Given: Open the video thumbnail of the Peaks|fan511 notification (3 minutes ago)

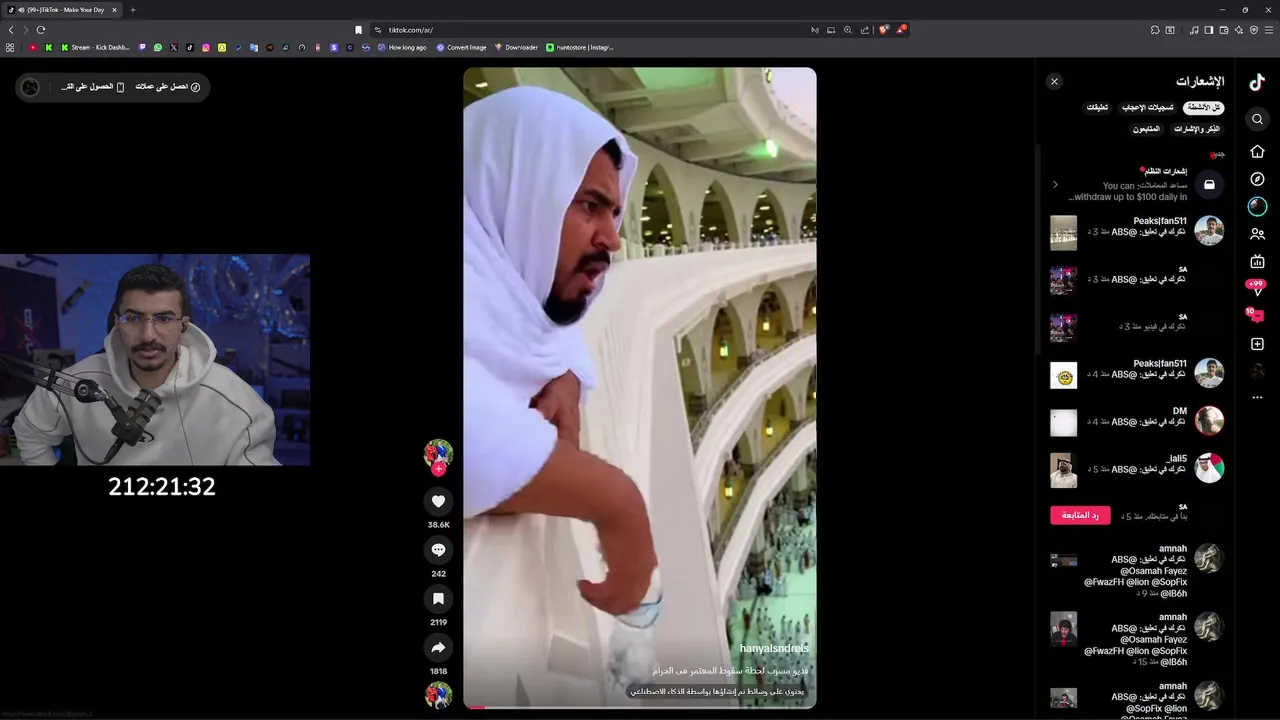Looking at the screenshot, I should click(1063, 232).
